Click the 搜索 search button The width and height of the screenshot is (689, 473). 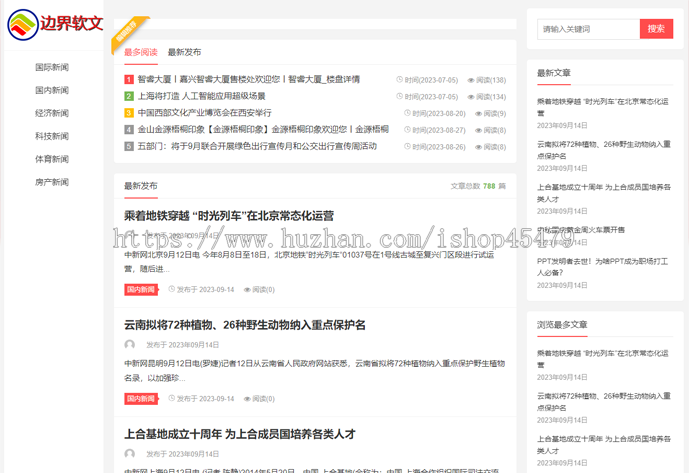(656, 29)
